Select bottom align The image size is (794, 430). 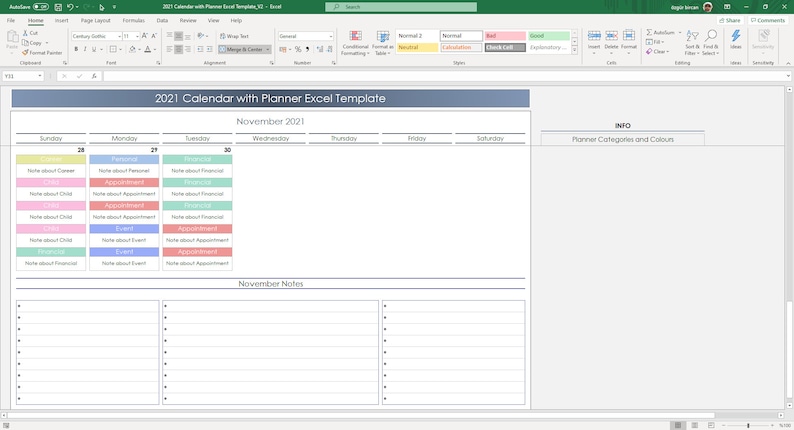[188, 36]
